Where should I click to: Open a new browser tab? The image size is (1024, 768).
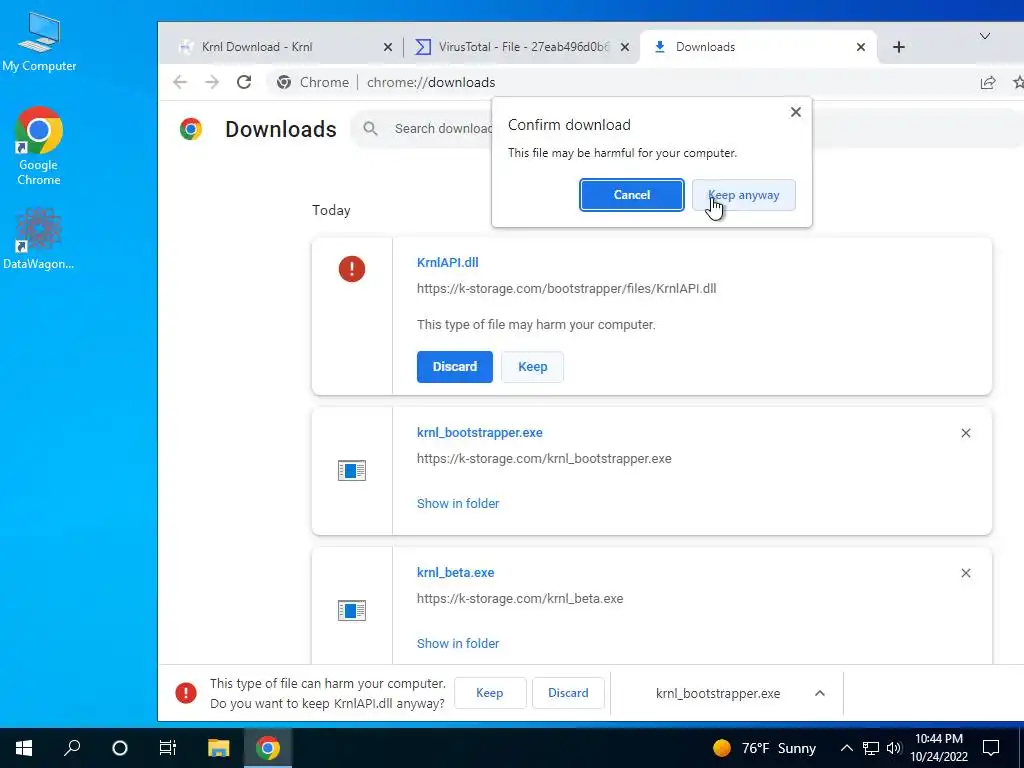click(x=899, y=47)
